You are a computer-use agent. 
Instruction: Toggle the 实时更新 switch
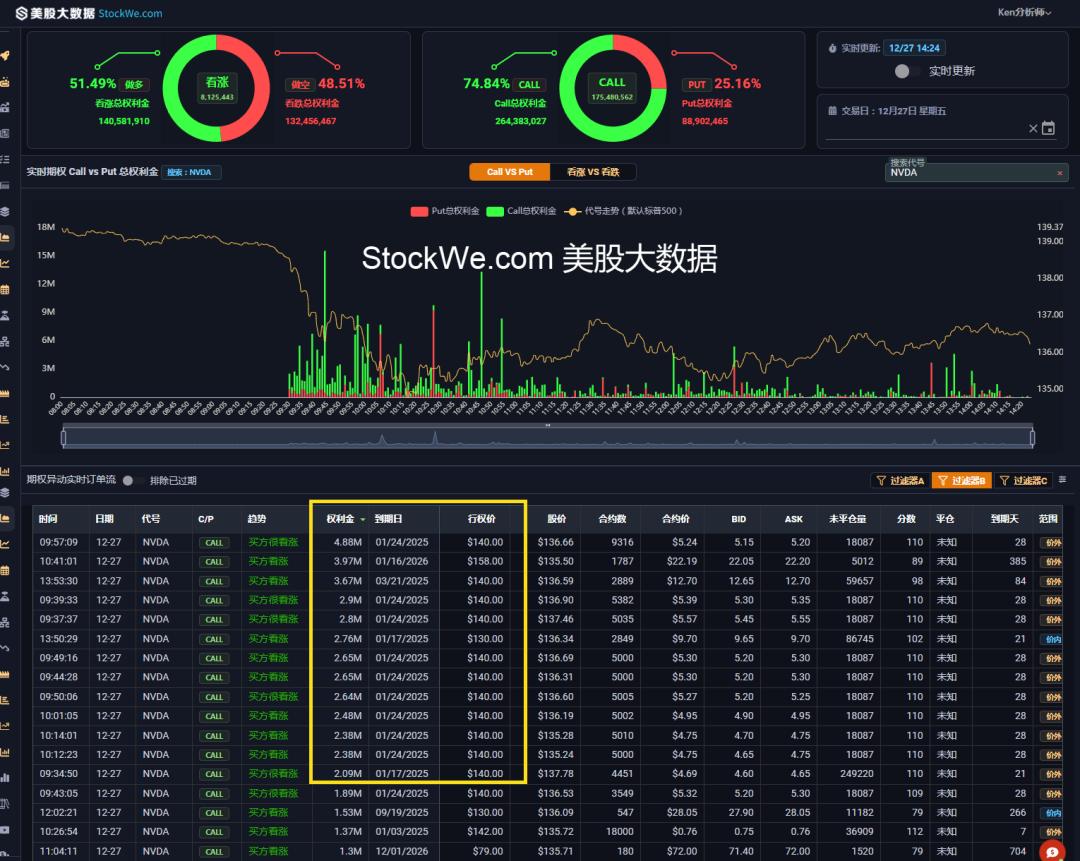click(x=906, y=71)
